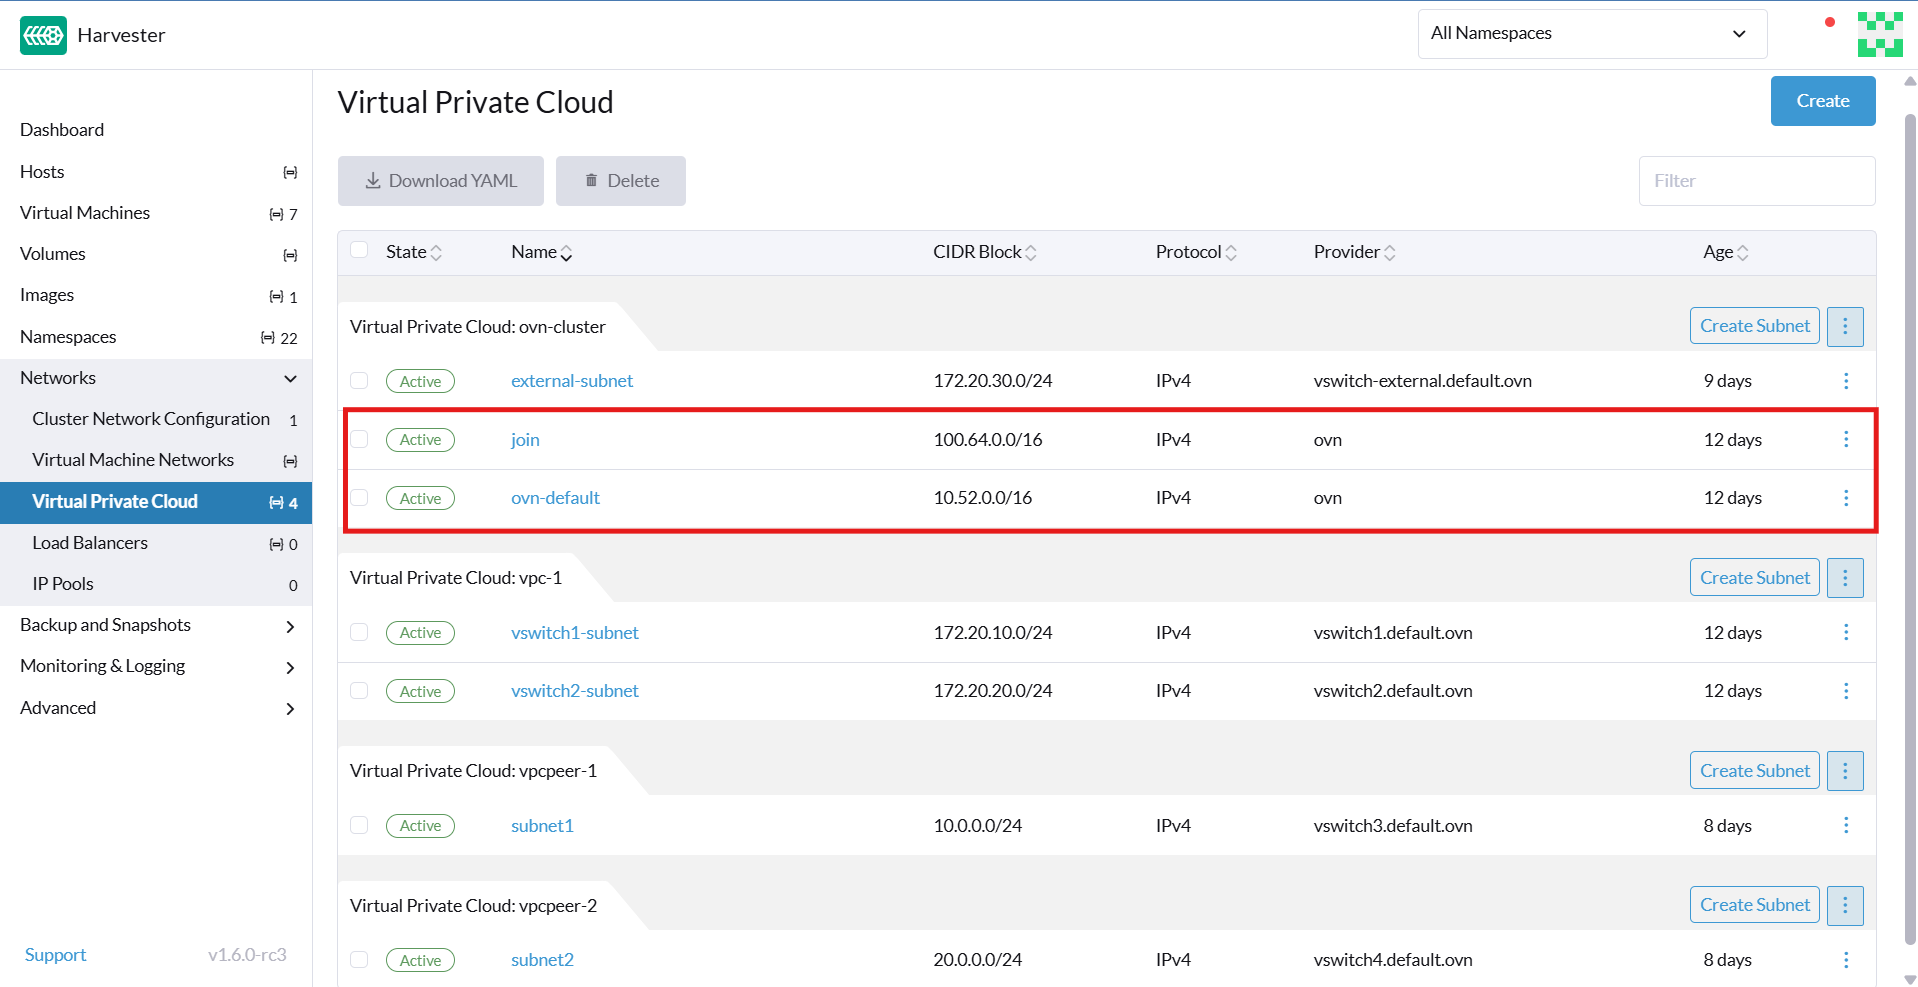The image size is (1918, 987).
Task: Click inside the Filter input field
Action: pyautogui.click(x=1755, y=180)
